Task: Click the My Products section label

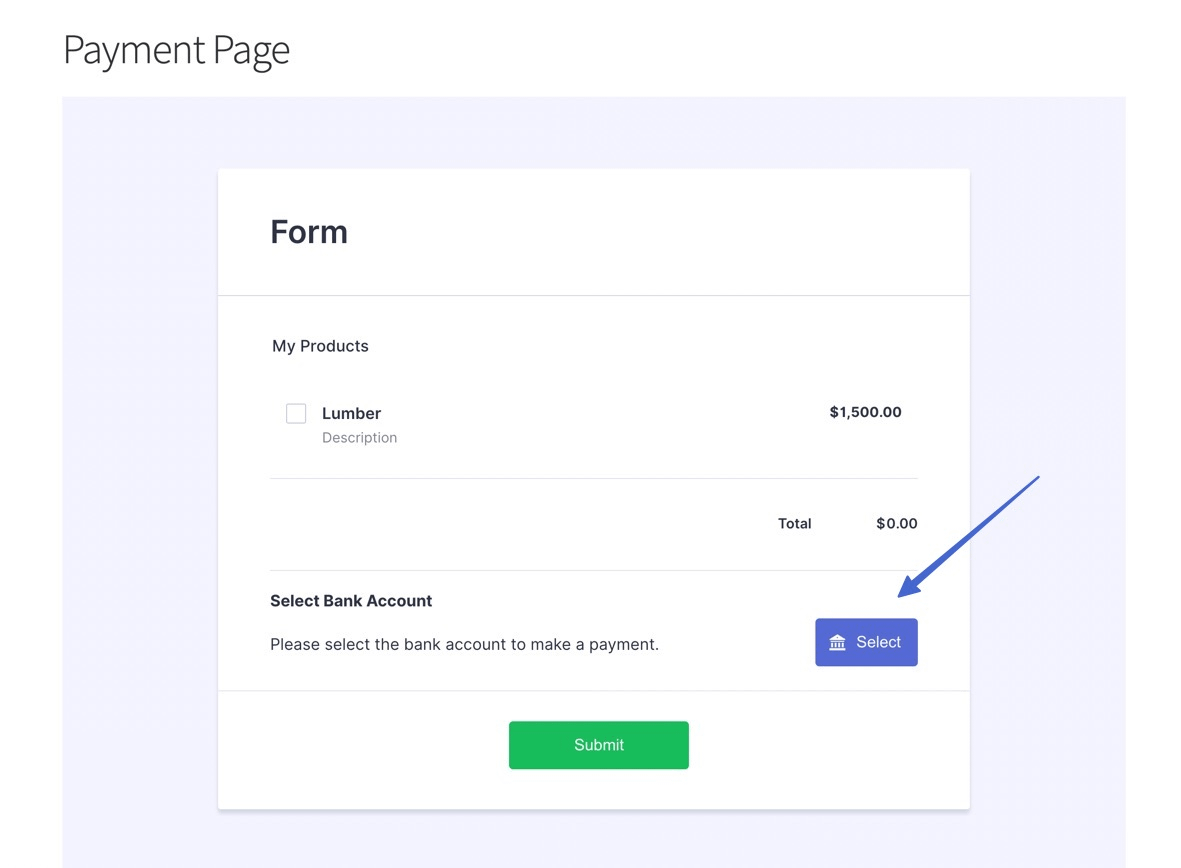Action: 320,346
